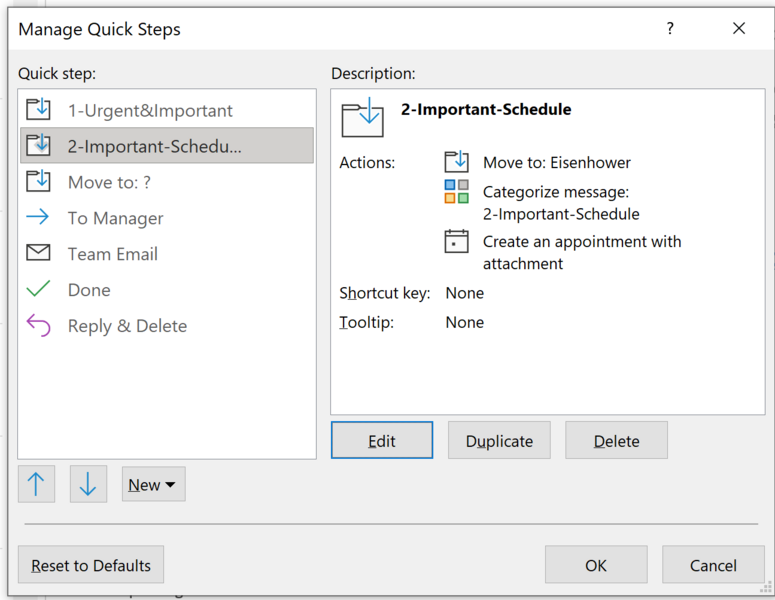Click the To Manager forward arrow icon
775x600 pixels.
coord(38,218)
